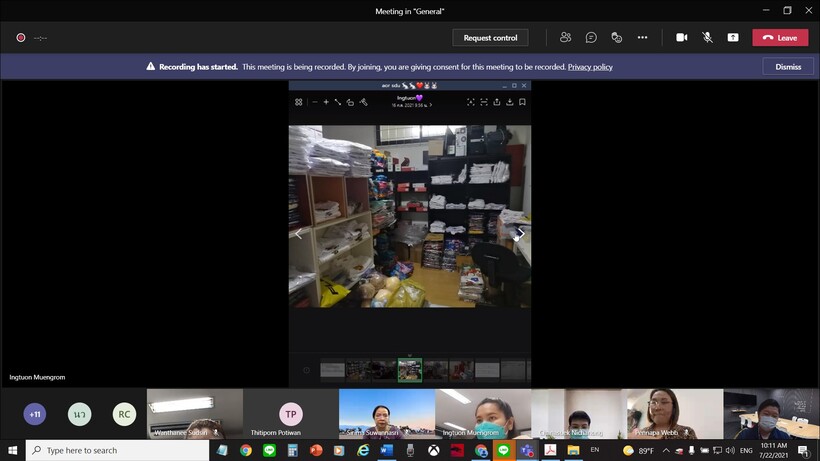Turn the camera off
The image size is (820, 461).
682,37
